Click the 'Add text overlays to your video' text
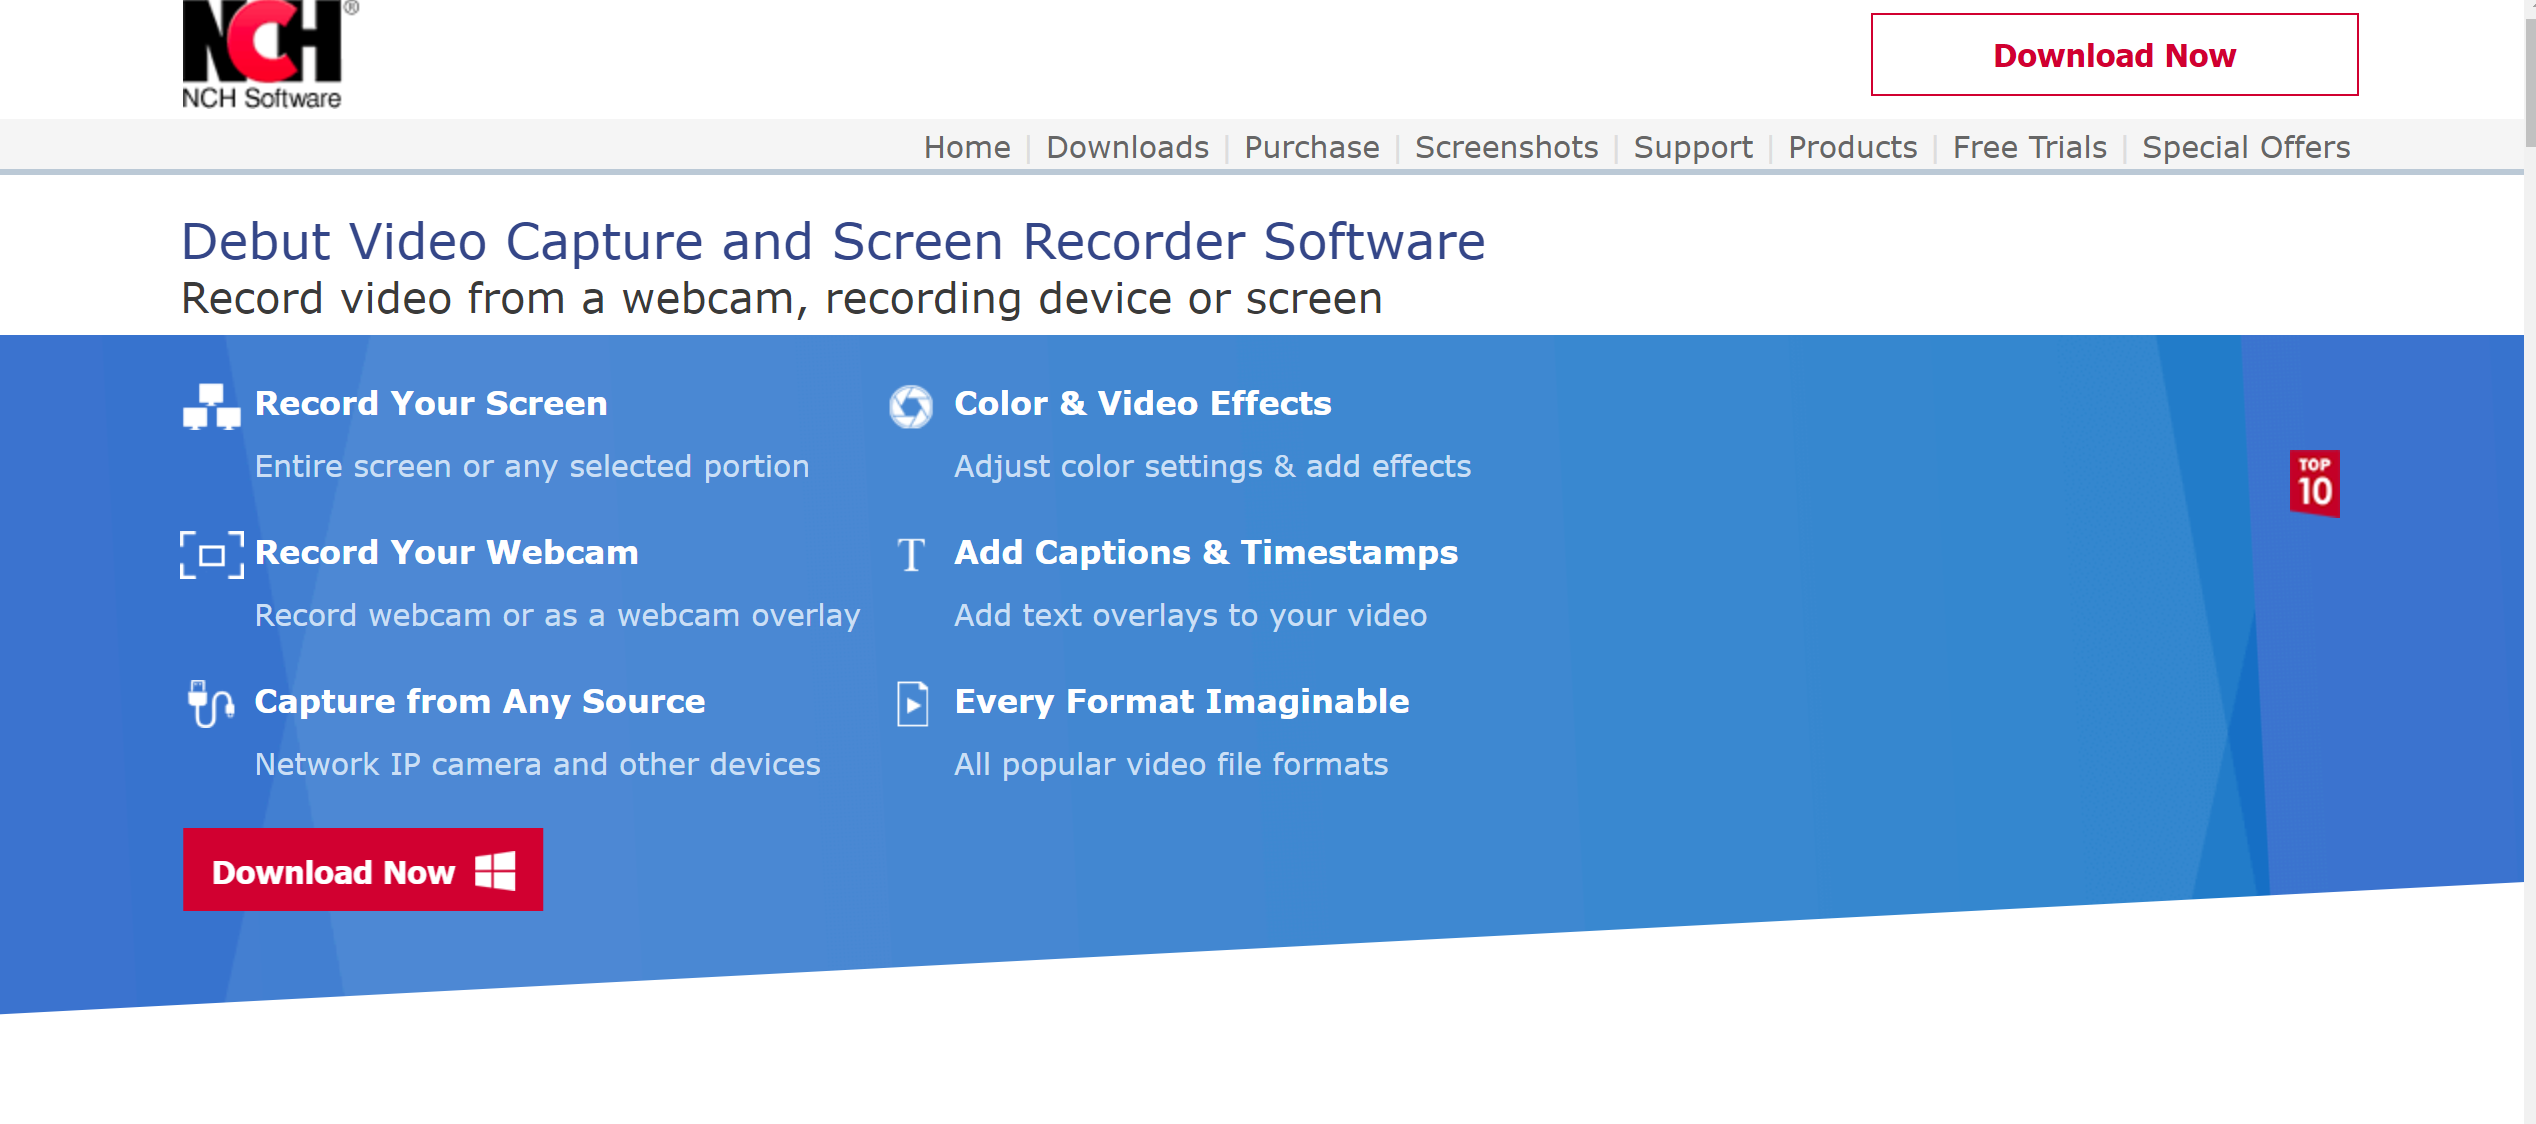Screen dimensions: 2536x1124 coord(1190,616)
